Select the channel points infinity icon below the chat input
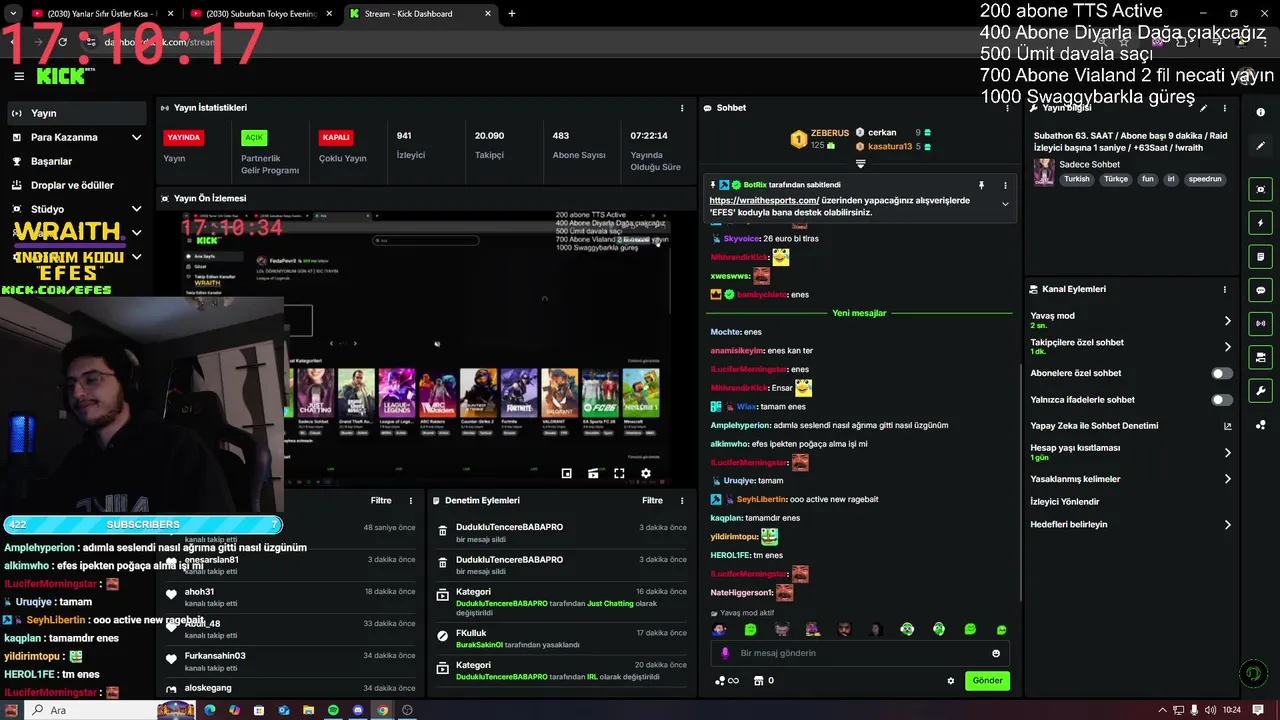The image size is (1280, 720). tap(727, 681)
